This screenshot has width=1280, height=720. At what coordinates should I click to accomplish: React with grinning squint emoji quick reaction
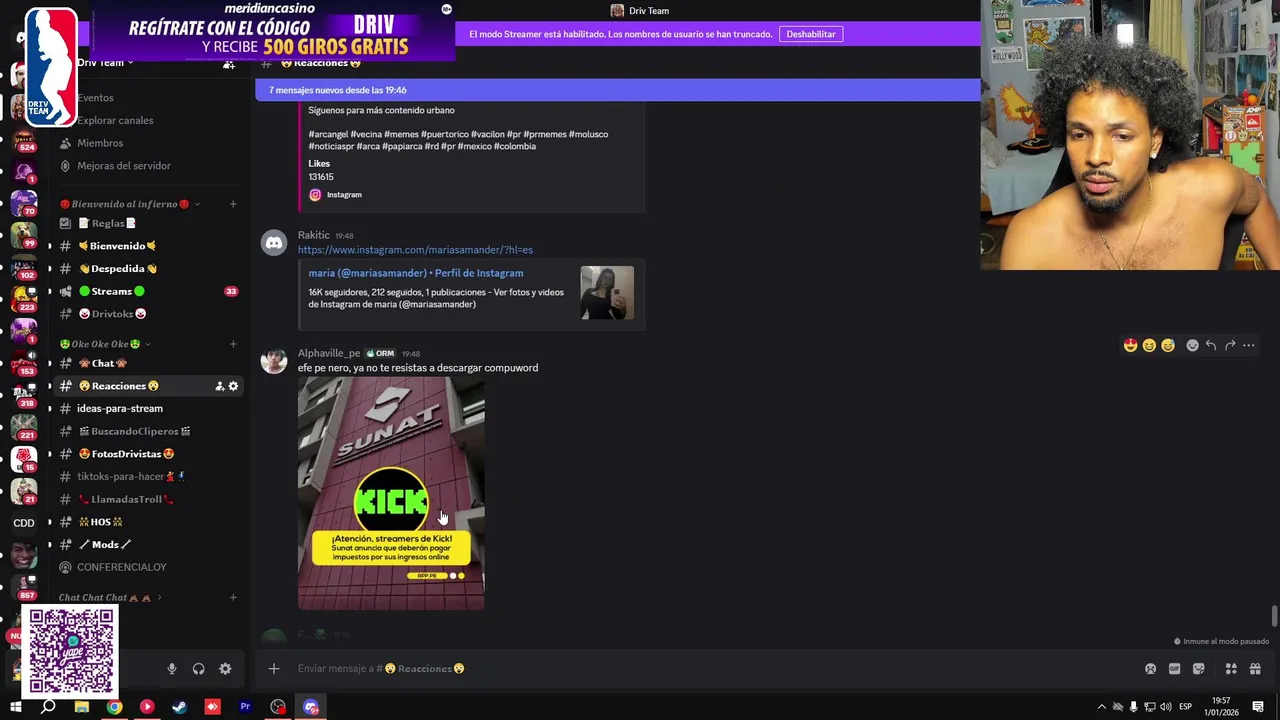1149,345
